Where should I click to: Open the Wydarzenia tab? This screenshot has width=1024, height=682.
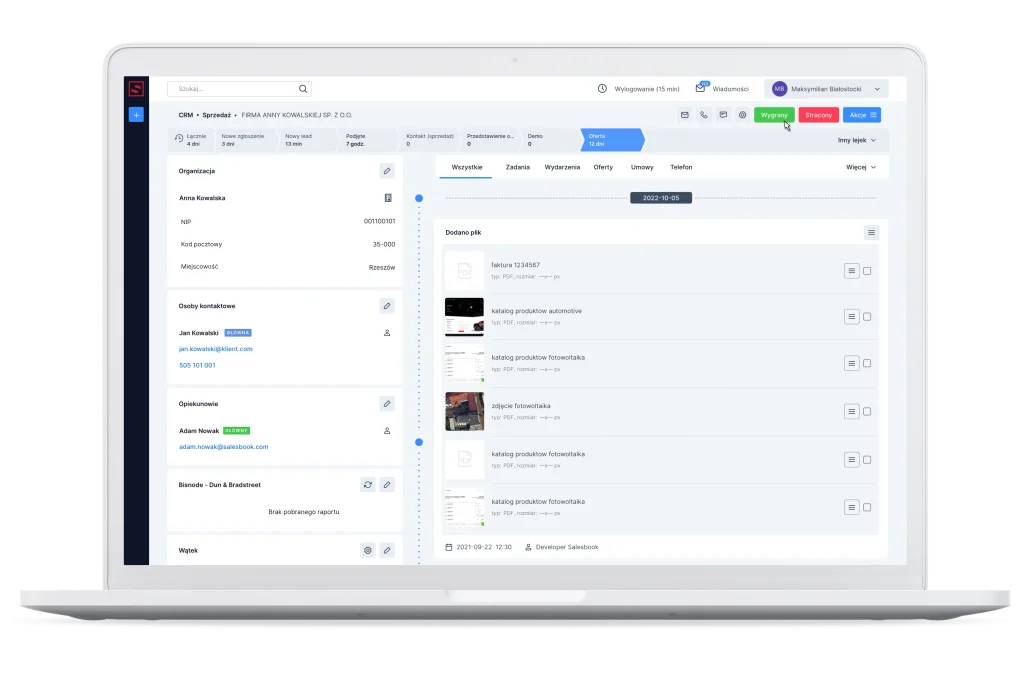[x=562, y=167]
